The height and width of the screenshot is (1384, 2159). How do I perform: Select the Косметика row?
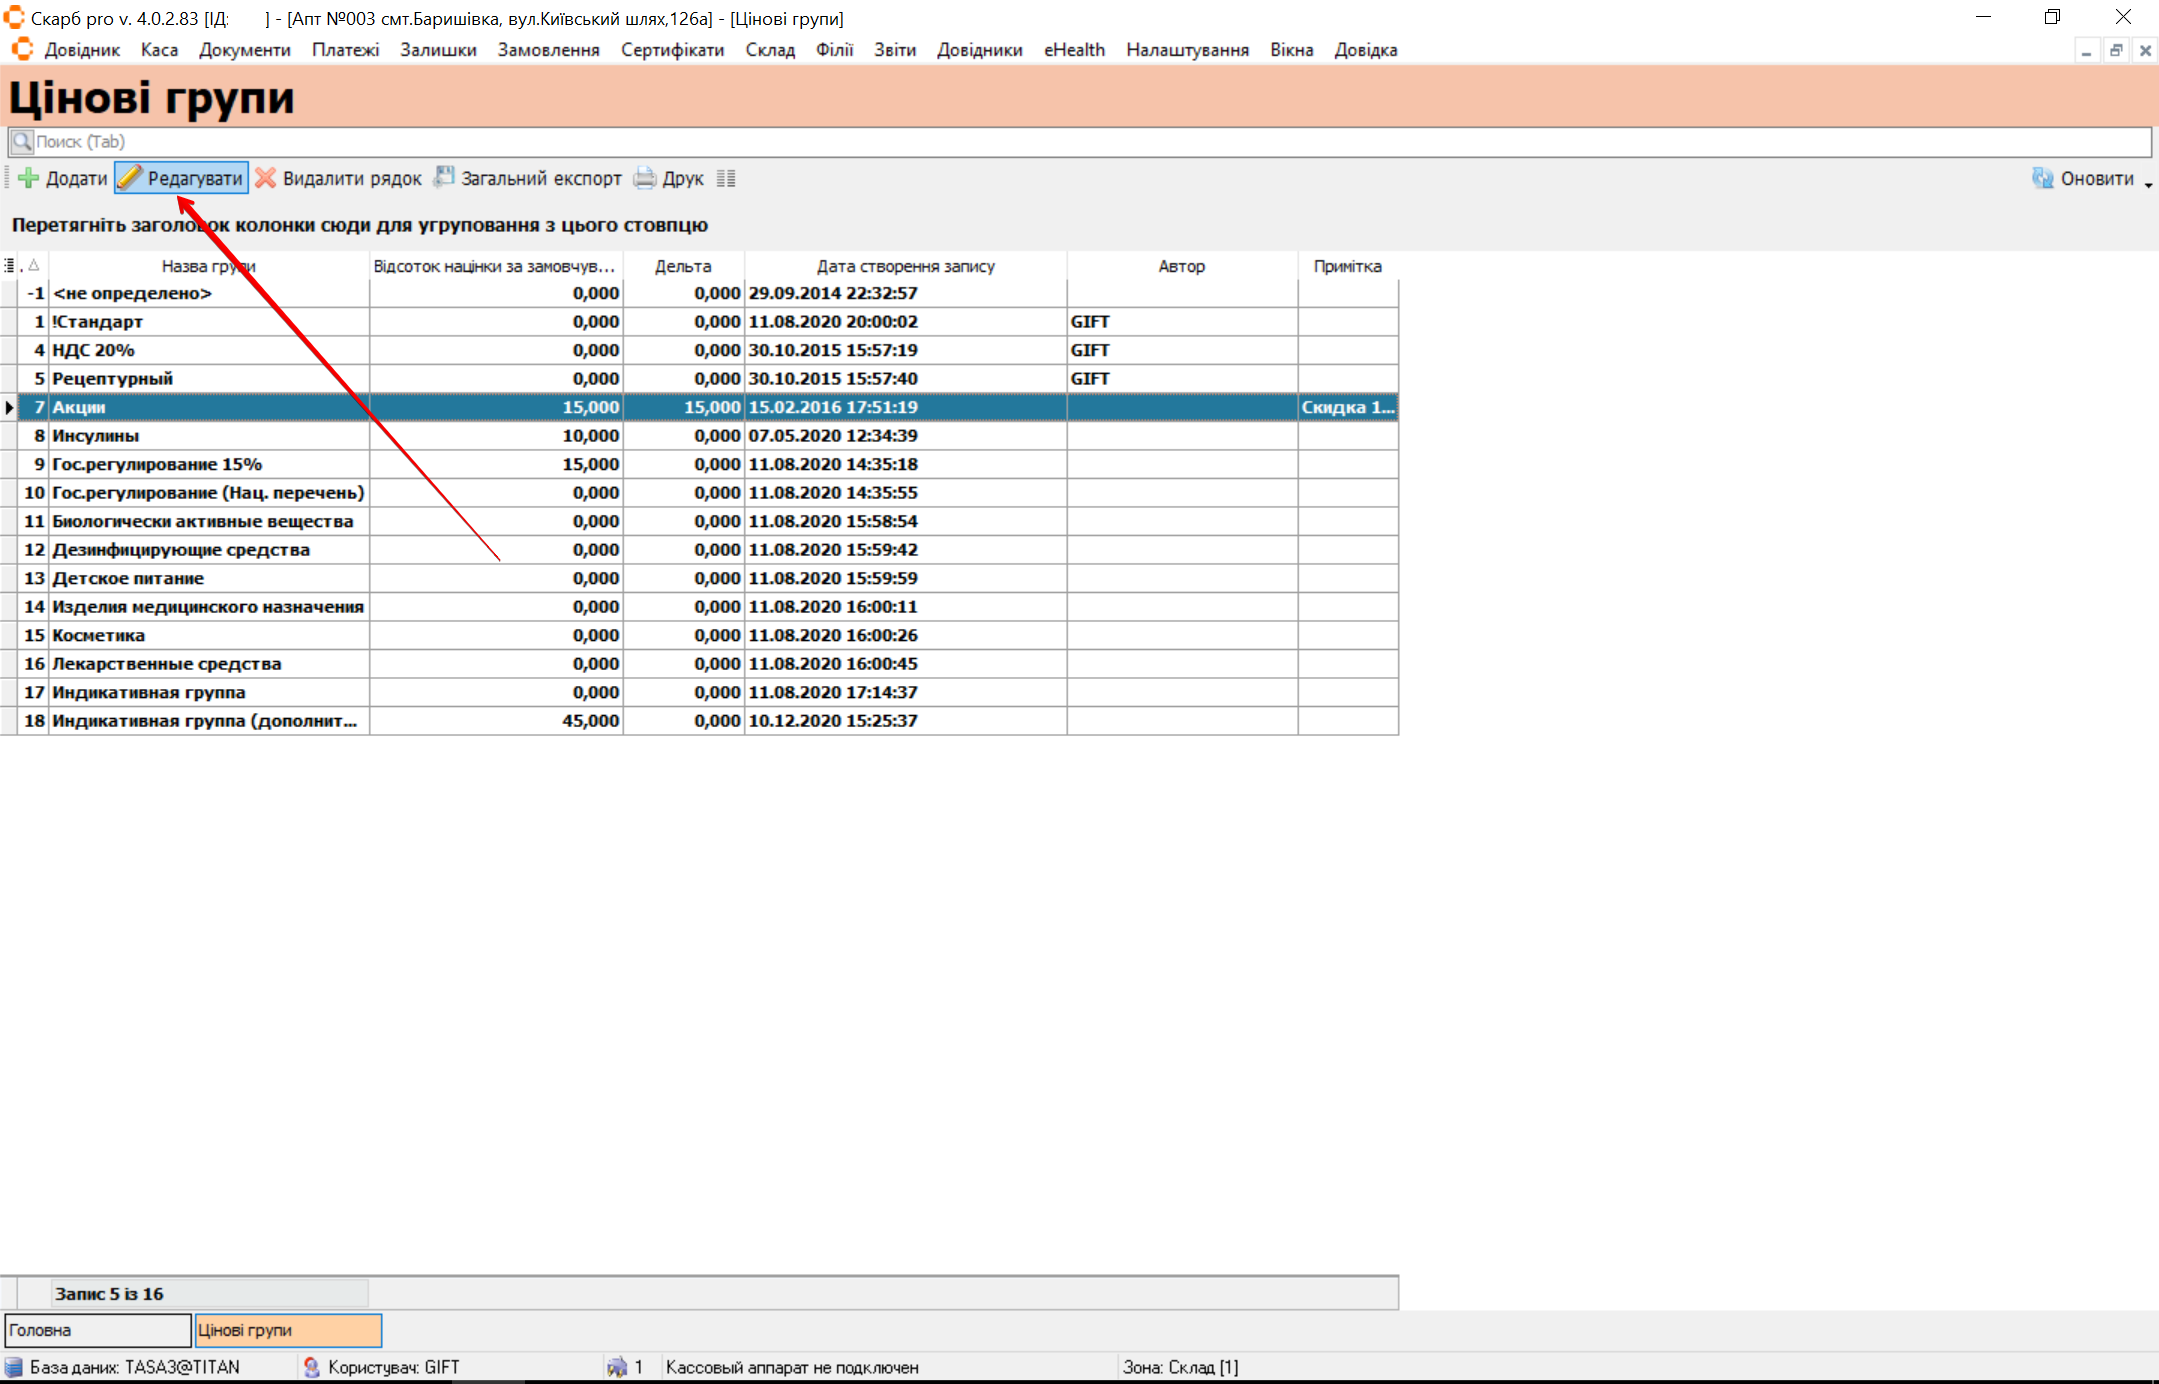[x=98, y=636]
